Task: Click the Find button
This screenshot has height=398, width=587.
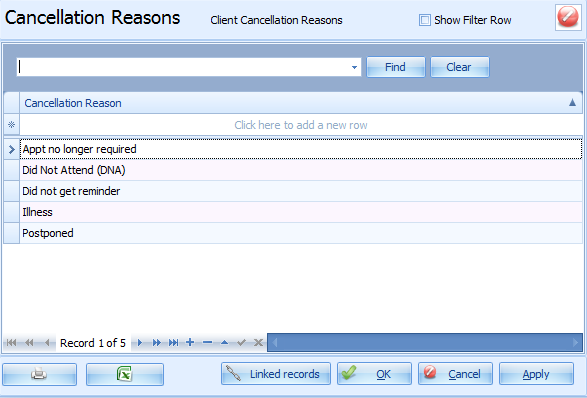Action: [396, 67]
